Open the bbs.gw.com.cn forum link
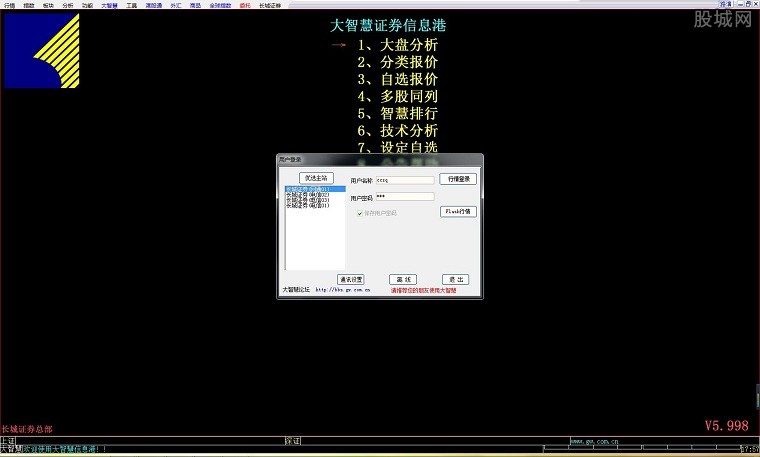Viewport: 760px width, 457px height. (343, 291)
